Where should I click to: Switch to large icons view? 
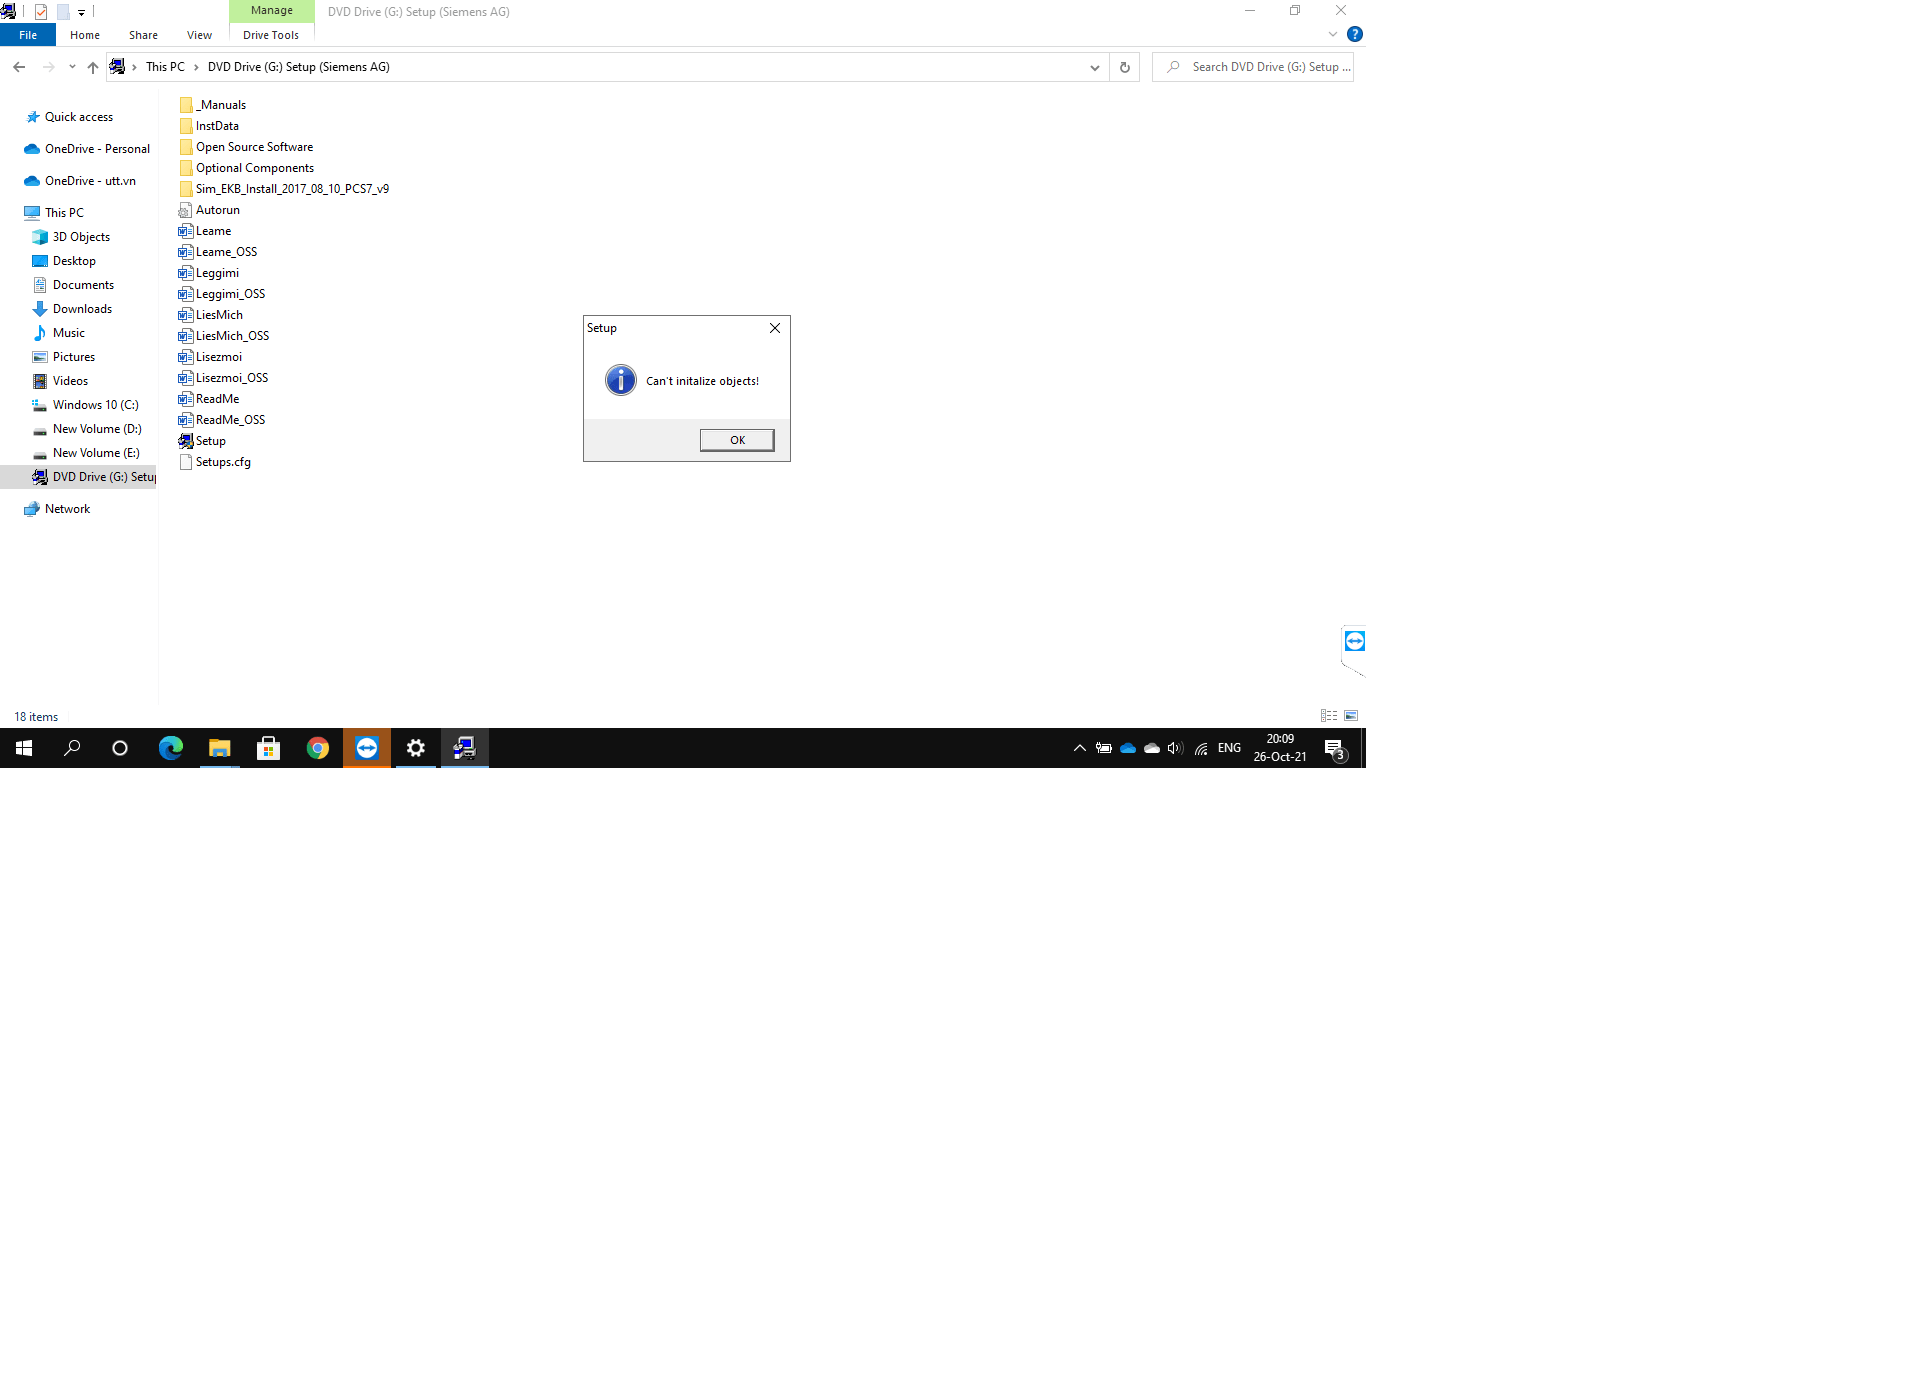coord(1351,716)
